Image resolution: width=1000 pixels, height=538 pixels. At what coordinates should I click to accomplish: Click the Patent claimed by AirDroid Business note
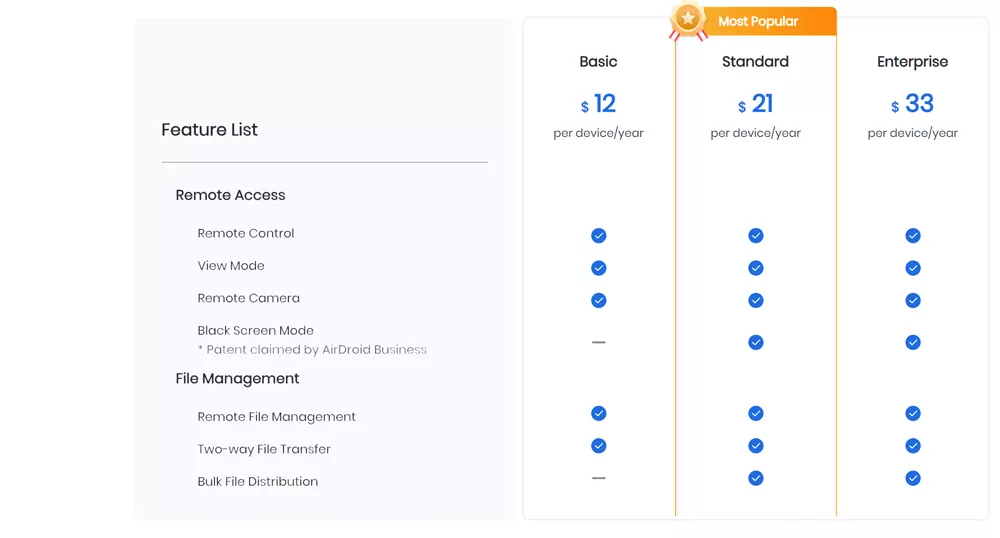pos(312,349)
